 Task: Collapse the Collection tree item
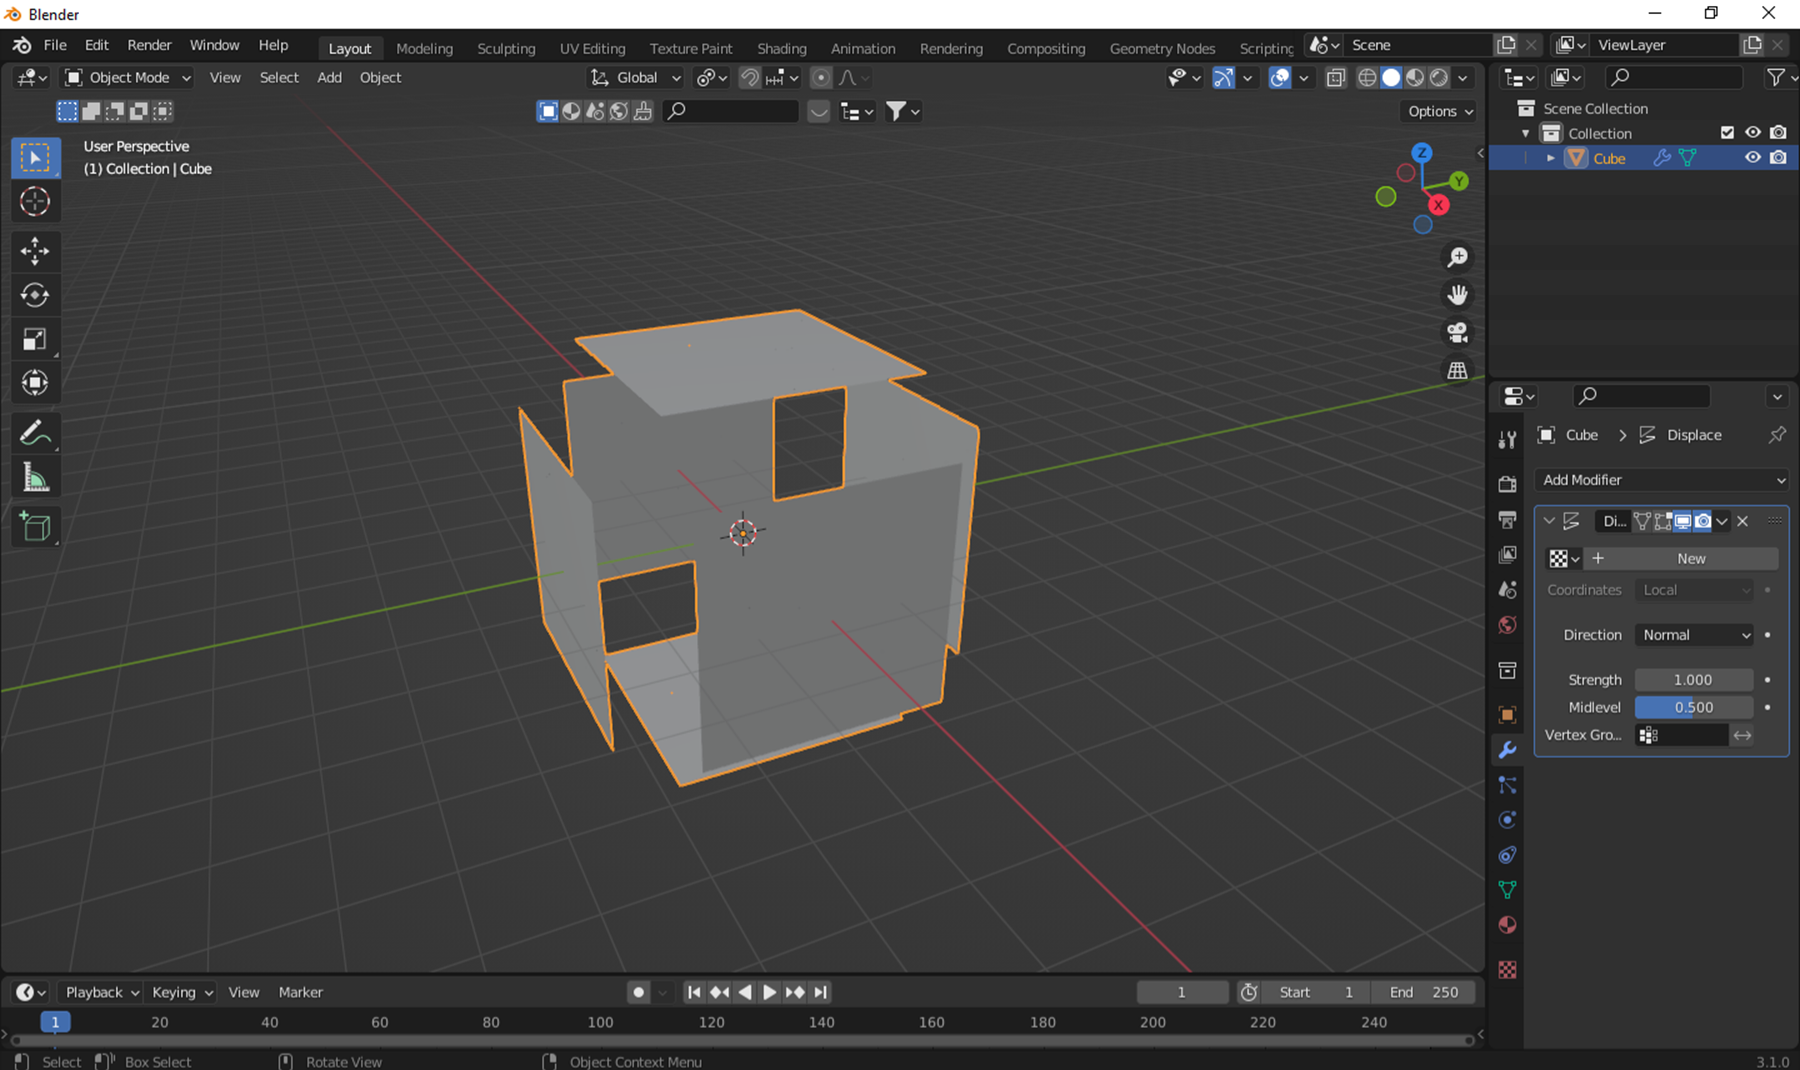point(1526,133)
